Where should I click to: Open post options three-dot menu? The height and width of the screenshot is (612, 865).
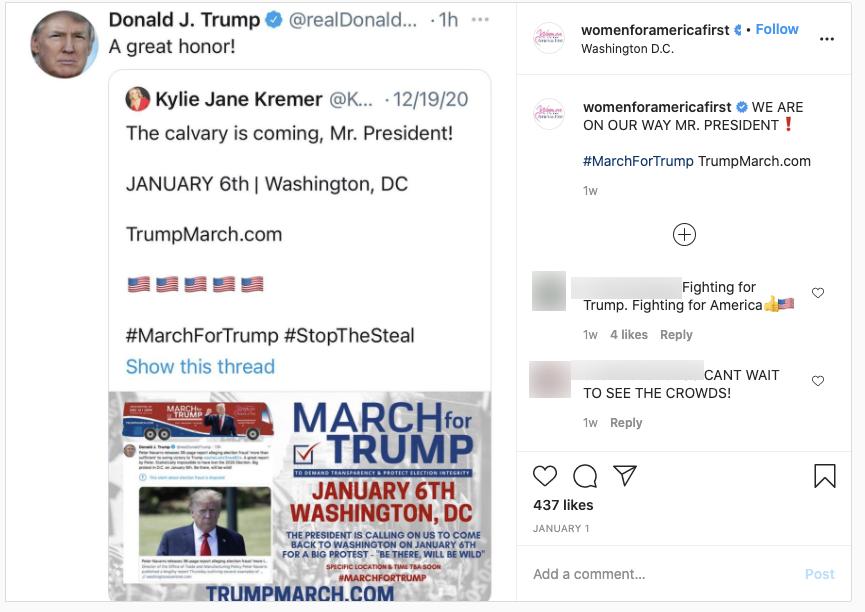coord(826,39)
